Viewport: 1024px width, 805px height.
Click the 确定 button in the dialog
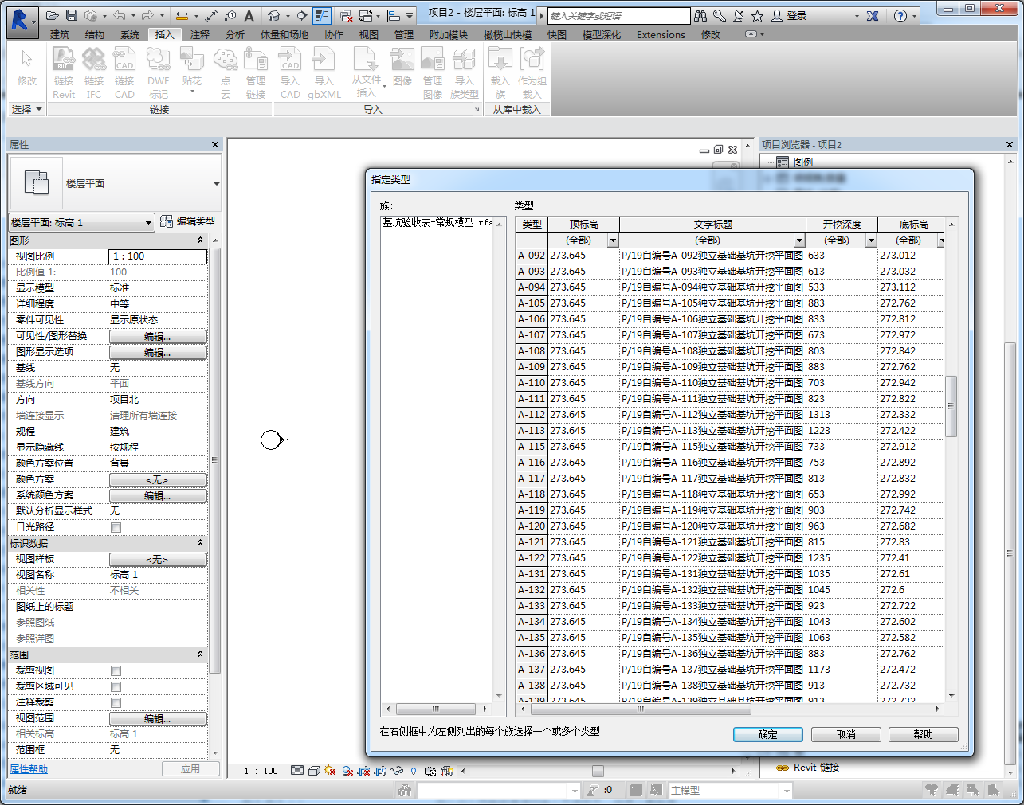767,734
